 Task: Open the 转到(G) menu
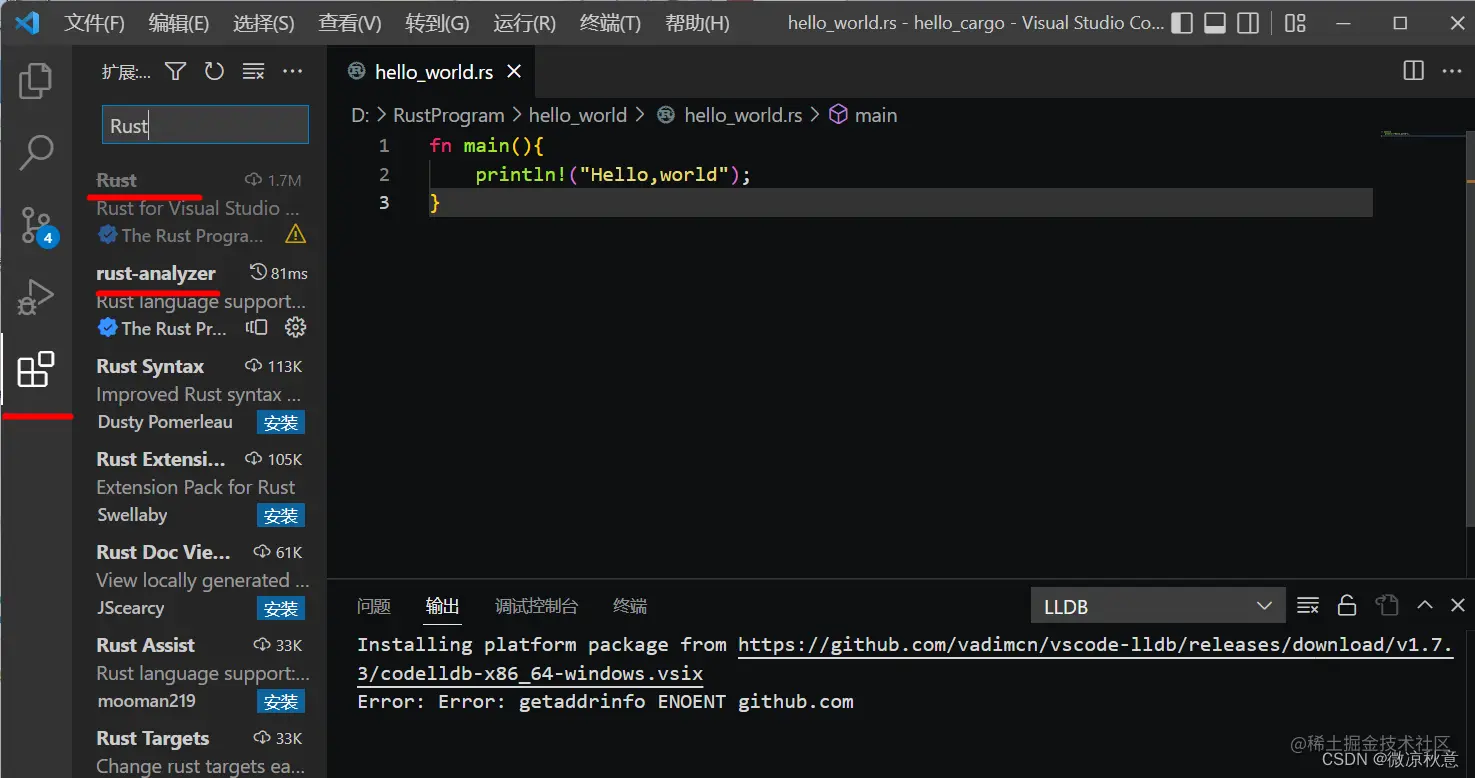(x=437, y=23)
